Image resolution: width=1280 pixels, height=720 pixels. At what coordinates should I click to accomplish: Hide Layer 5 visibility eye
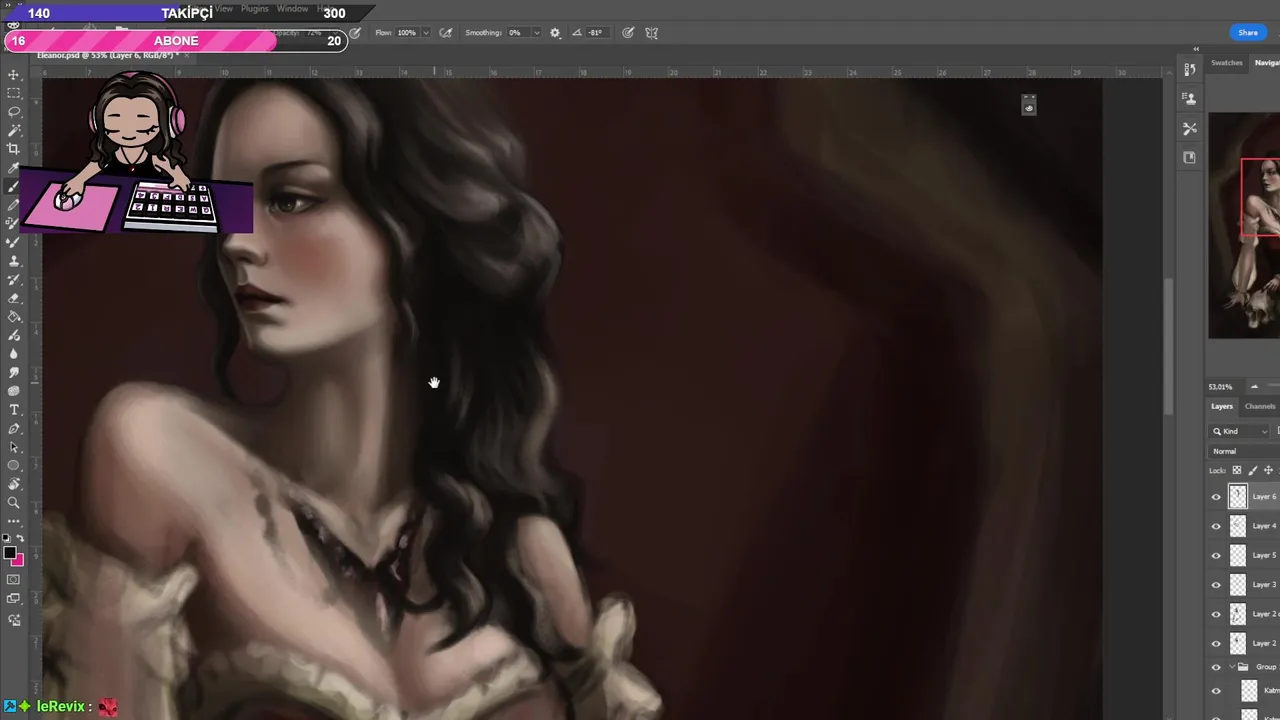1216,556
